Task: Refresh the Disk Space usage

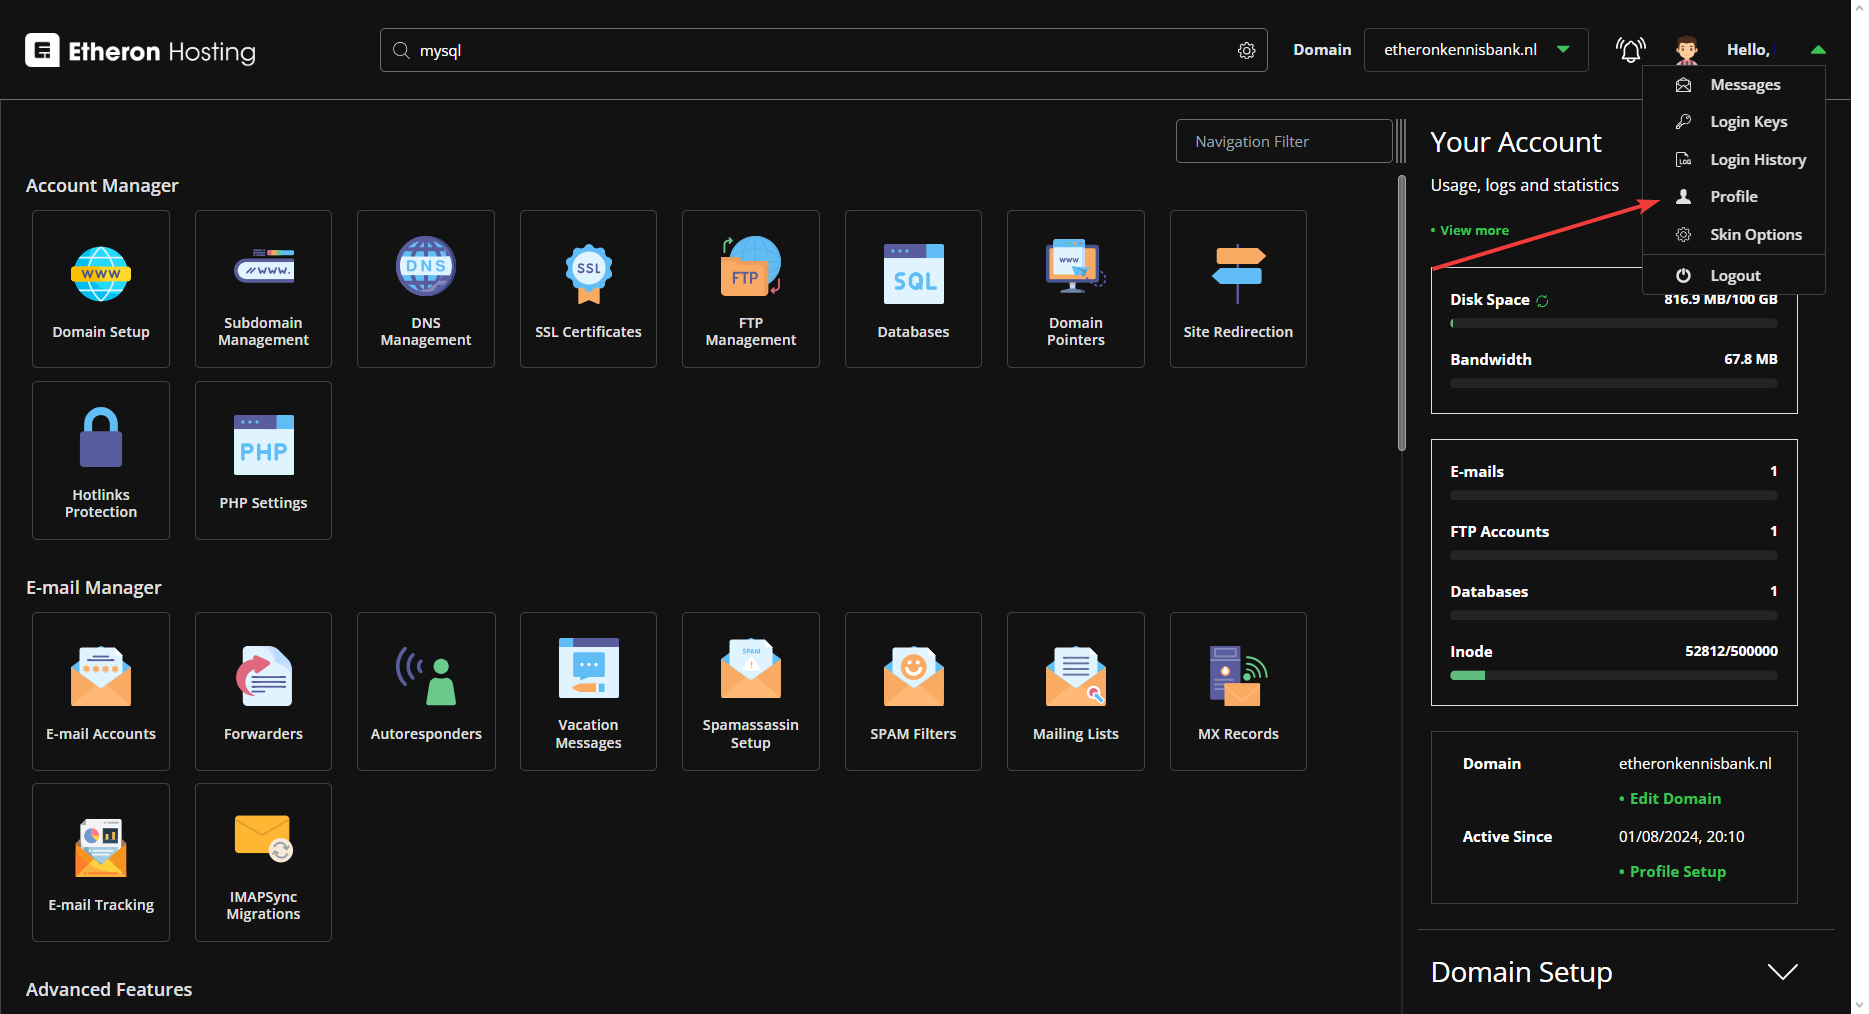Action: [x=1542, y=301]
